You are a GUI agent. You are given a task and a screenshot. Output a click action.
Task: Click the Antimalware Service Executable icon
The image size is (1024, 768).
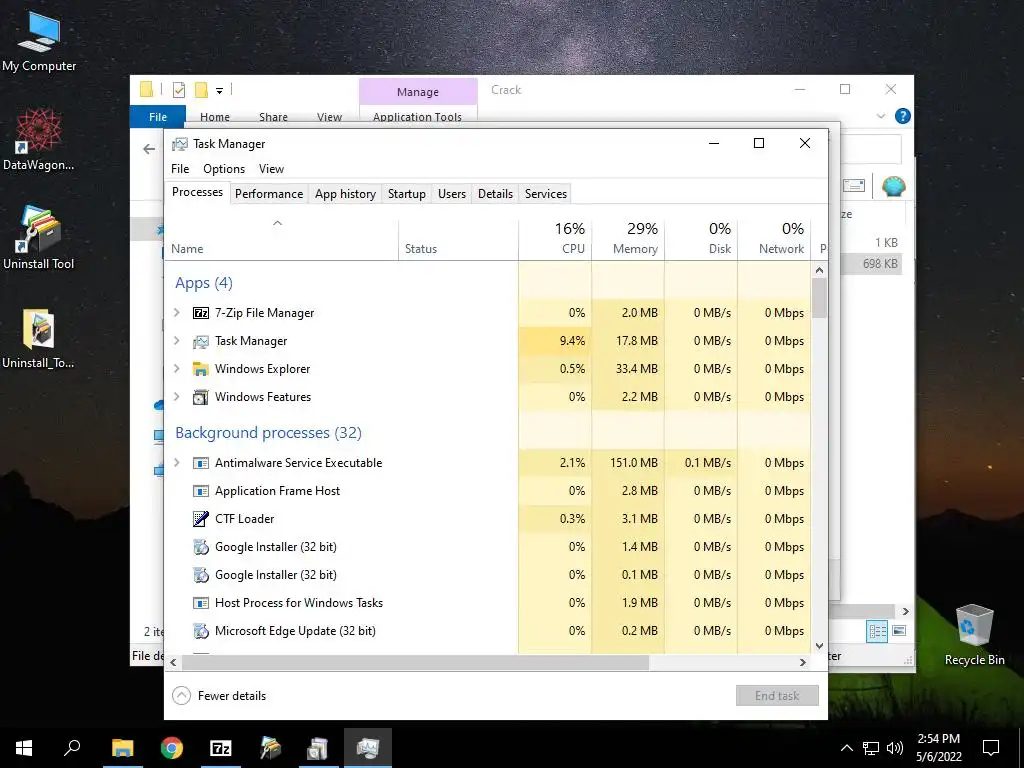point(200,463)
